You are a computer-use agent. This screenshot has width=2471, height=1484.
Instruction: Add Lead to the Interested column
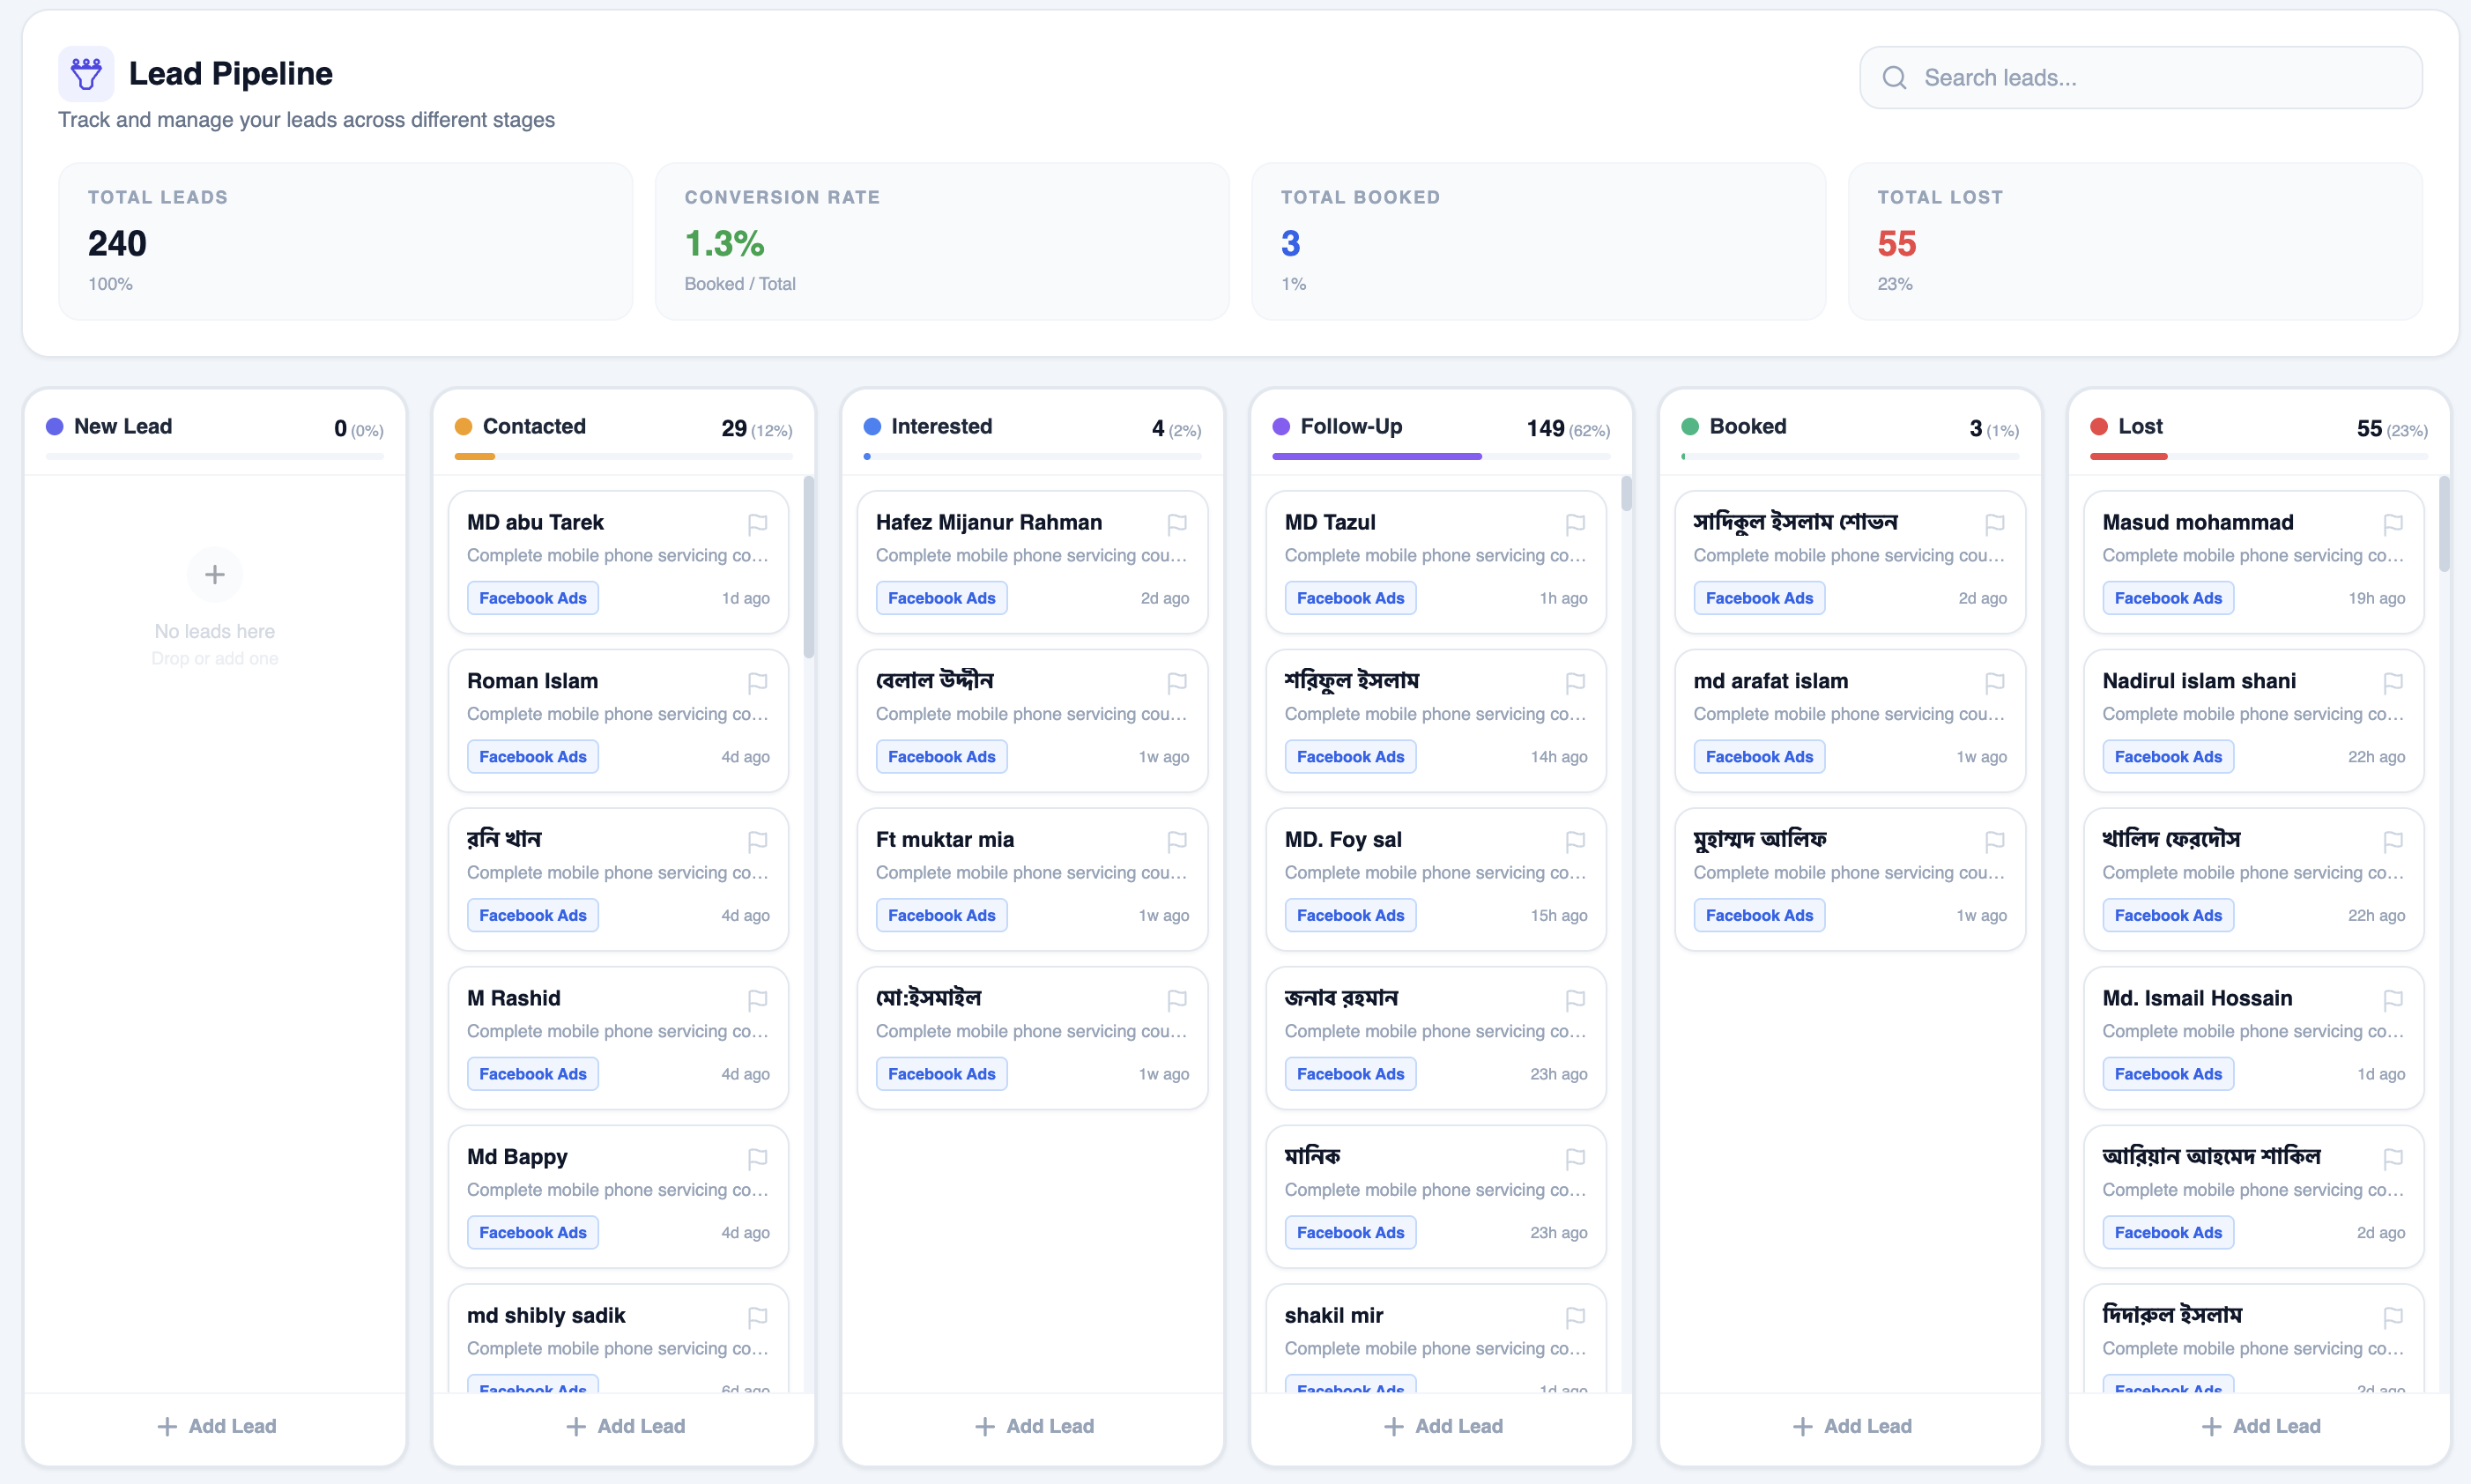(1034, 1426)
